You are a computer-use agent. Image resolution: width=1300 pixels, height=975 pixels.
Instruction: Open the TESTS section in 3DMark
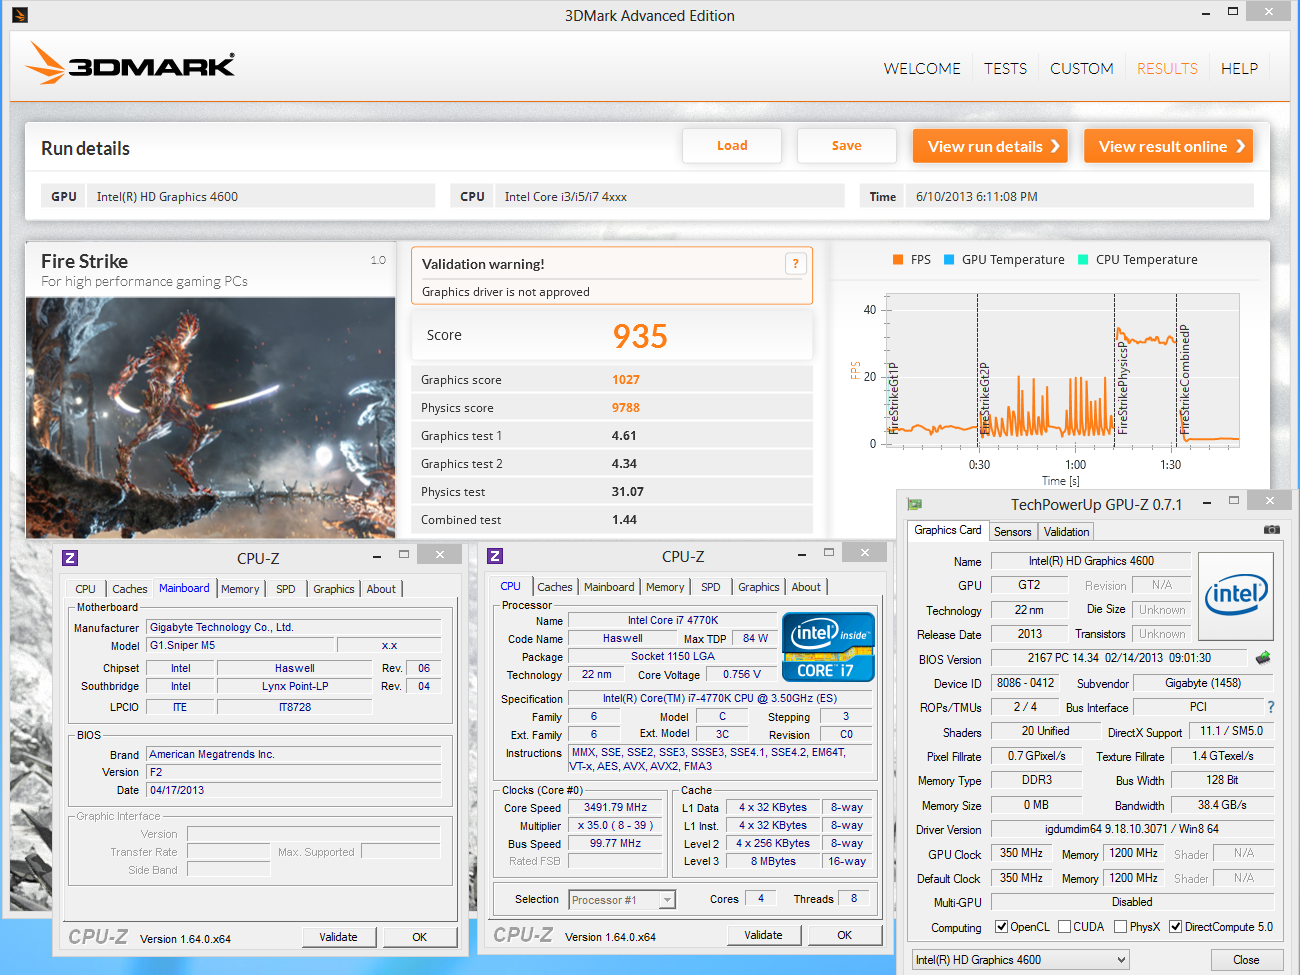tap(1005, 69)
